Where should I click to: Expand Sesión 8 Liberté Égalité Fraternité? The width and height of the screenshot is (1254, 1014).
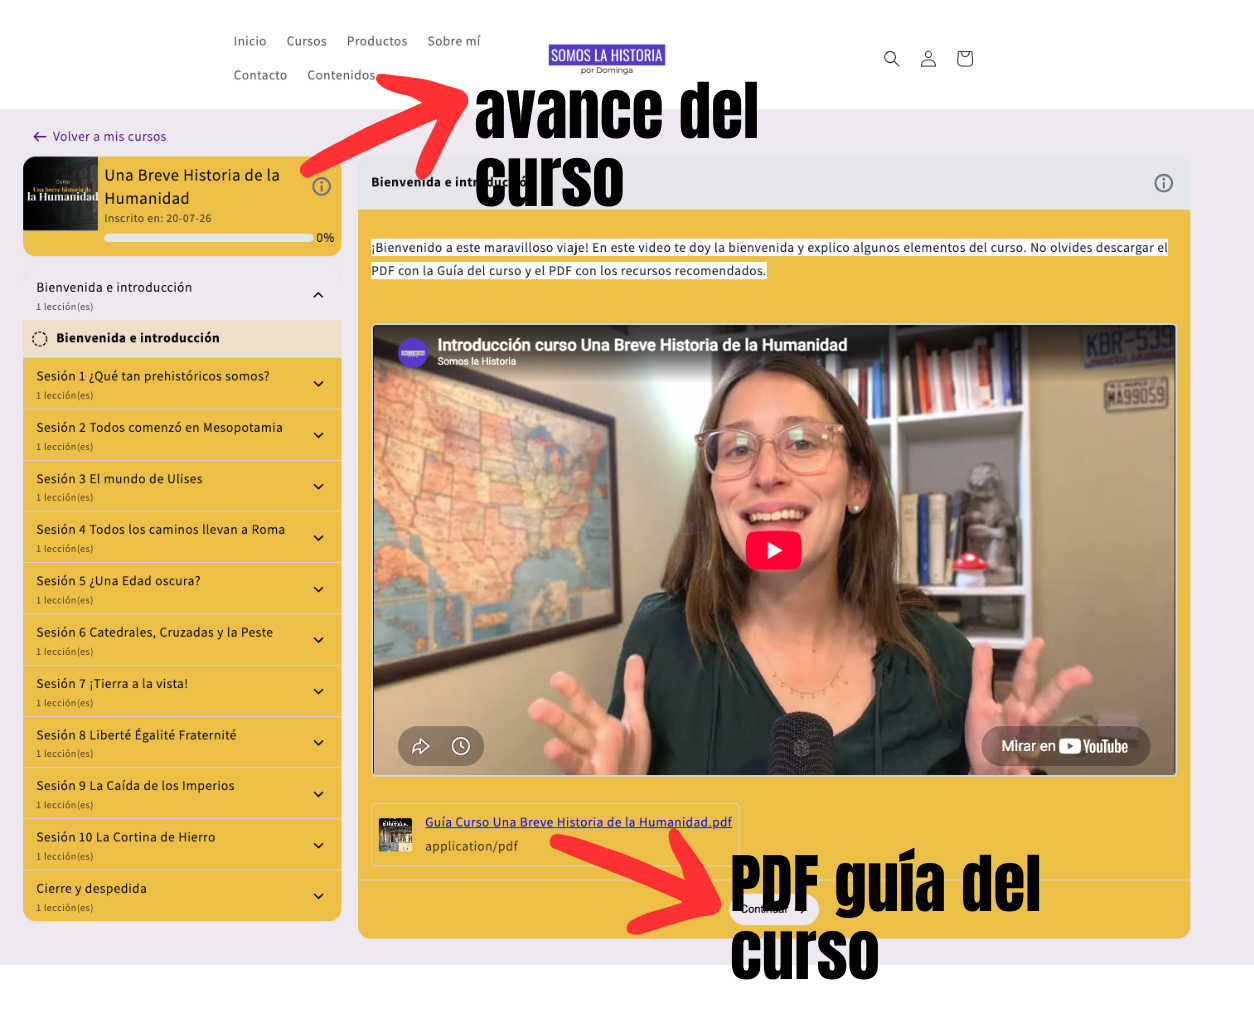[182, 743]
